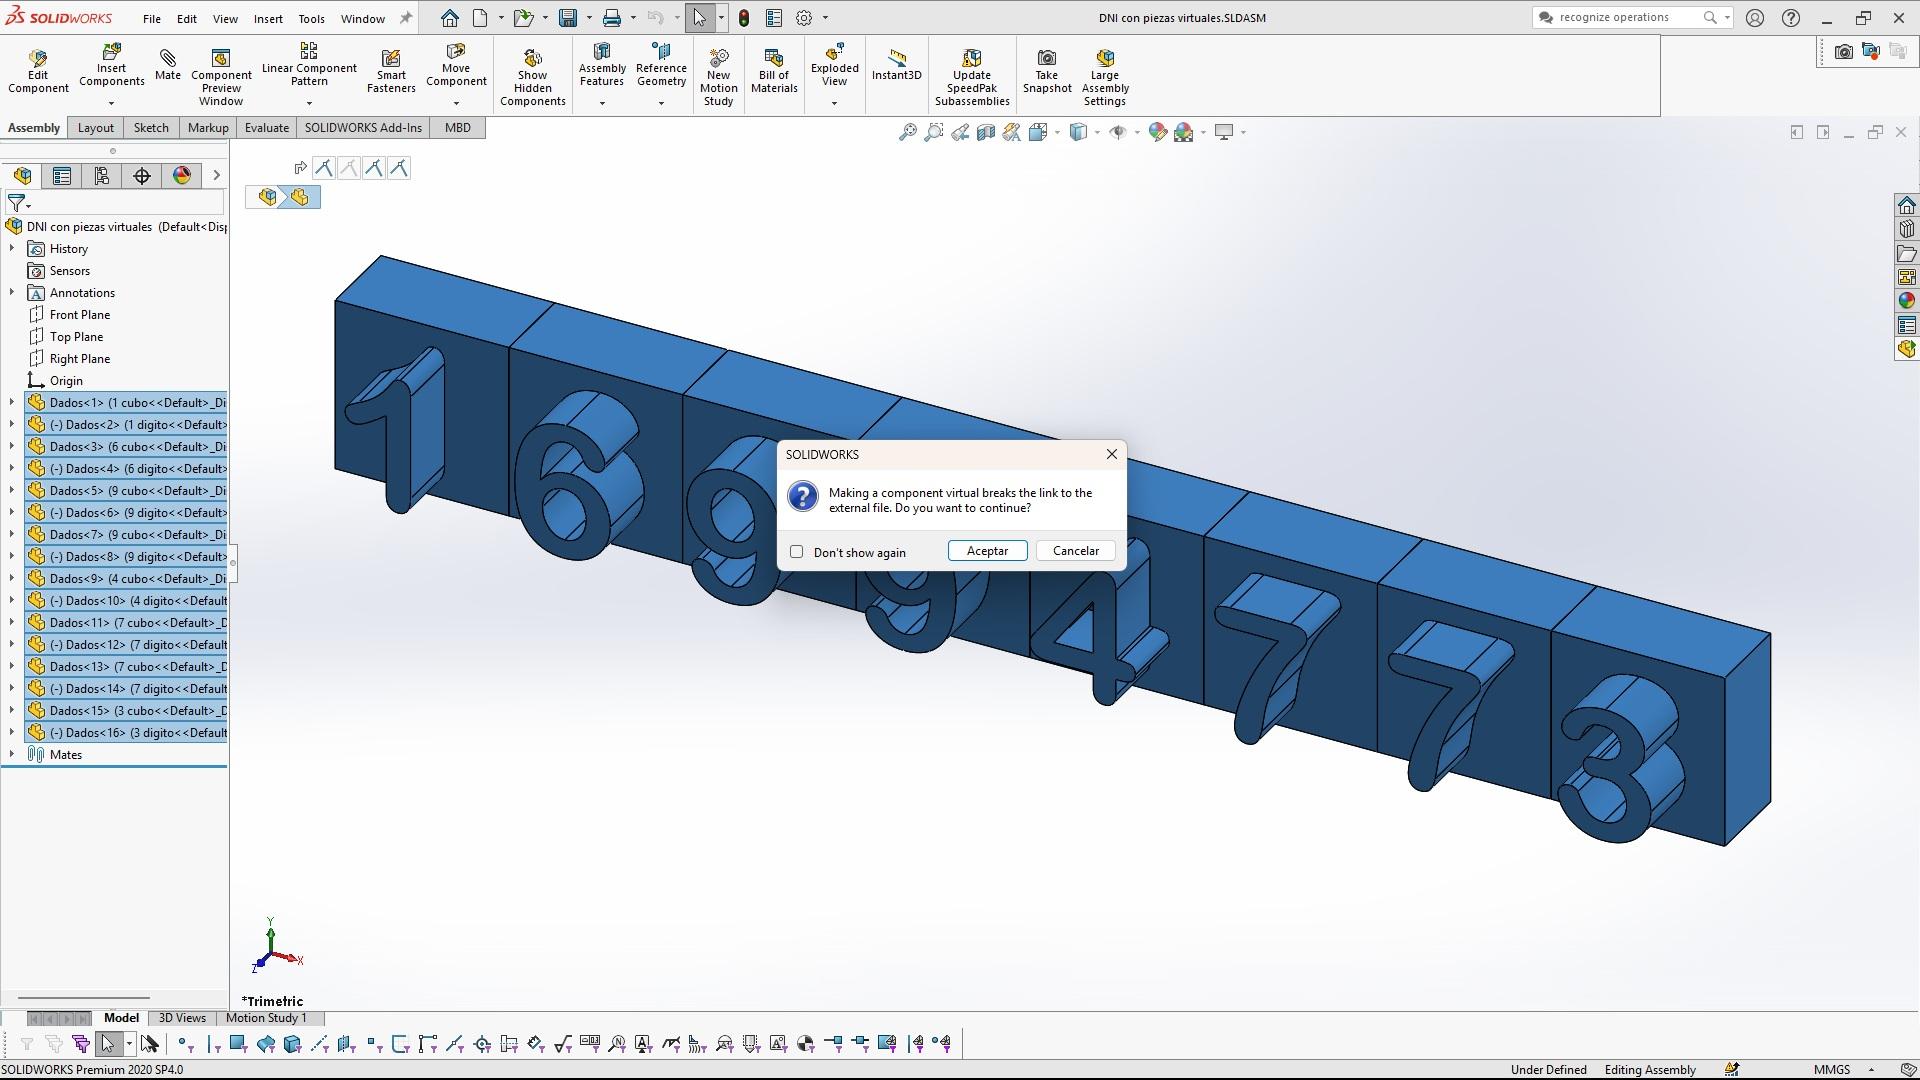Expand the Mates folder node

click(x=12, y=754)
